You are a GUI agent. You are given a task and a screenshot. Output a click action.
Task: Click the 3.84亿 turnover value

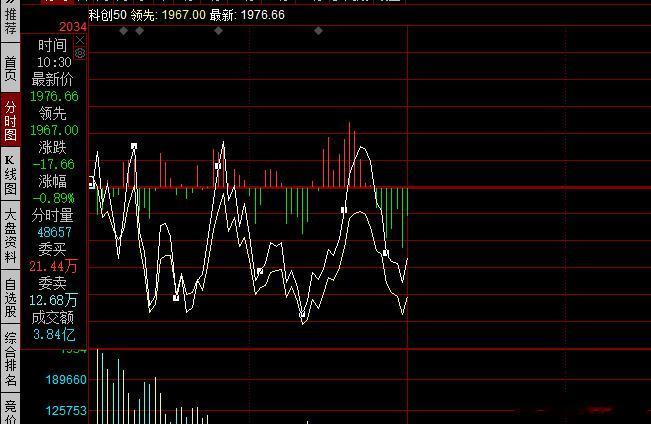pyautogui.click(x=54, y=334)
